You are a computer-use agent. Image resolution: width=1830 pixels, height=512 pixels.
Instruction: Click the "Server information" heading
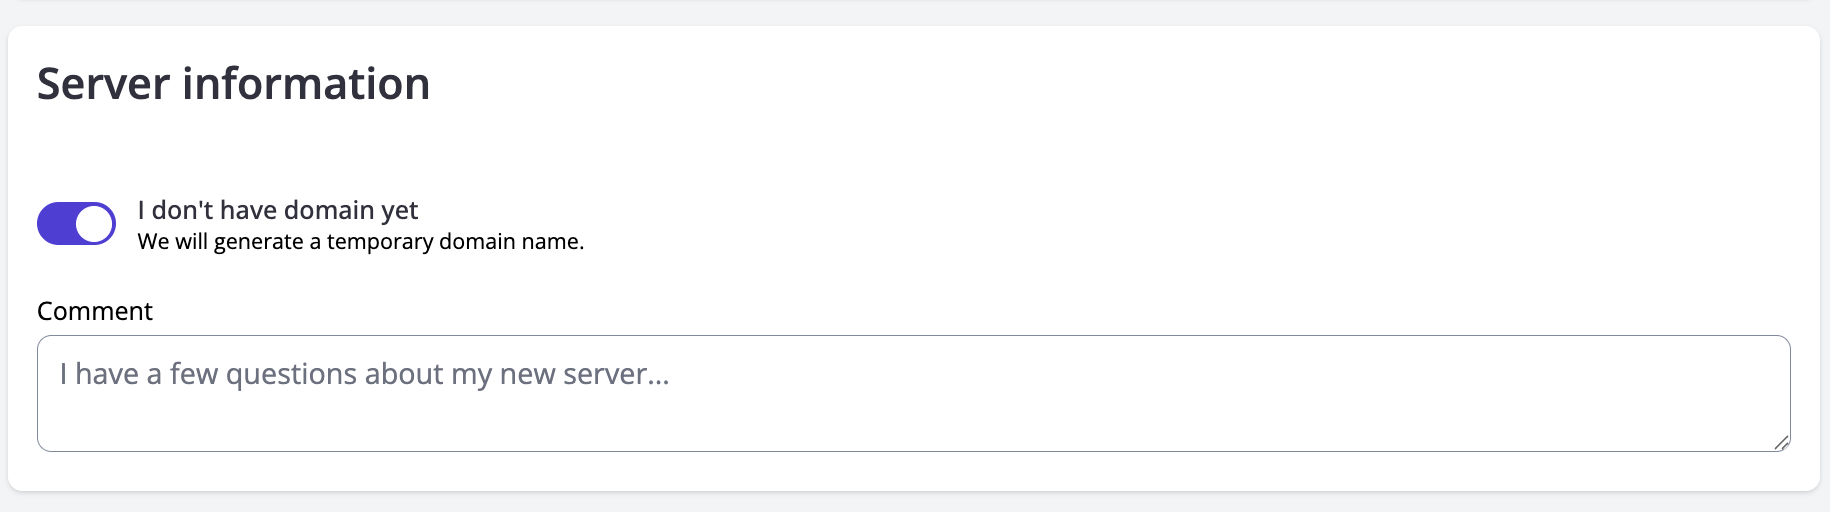tap(233, 84)
